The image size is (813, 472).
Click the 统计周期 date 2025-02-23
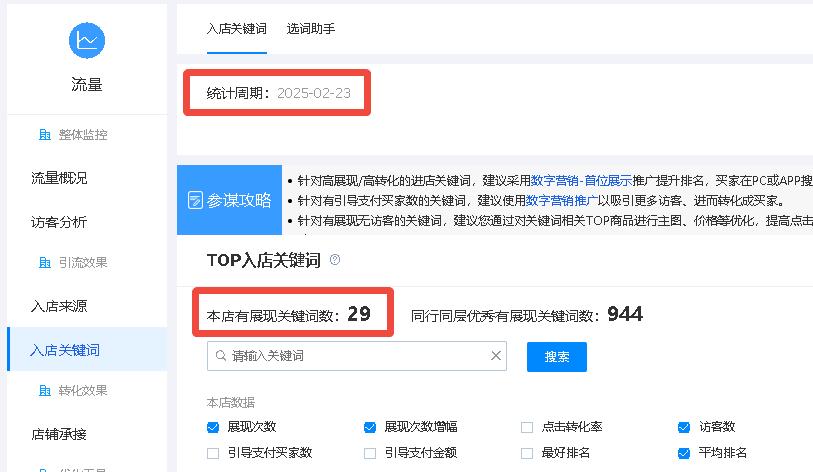(x=314, y=93)
